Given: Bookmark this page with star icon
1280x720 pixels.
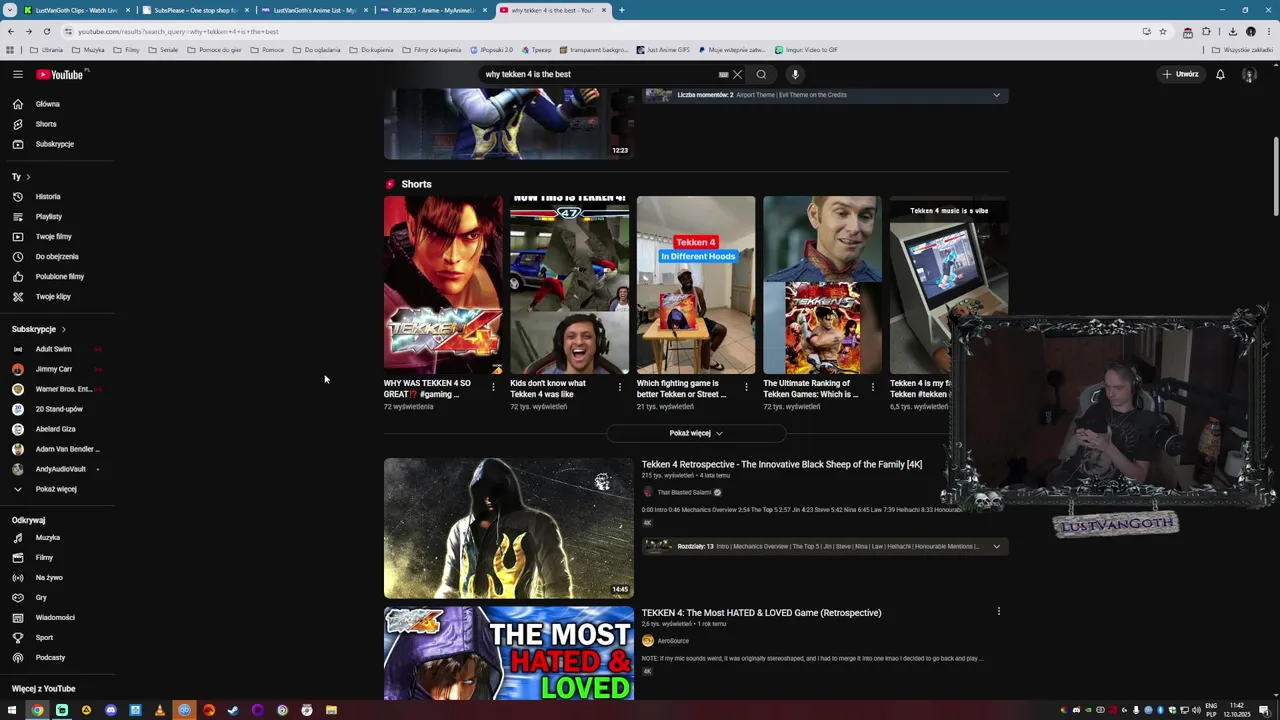Looking at the screenshot, I should coord(1162,31).
